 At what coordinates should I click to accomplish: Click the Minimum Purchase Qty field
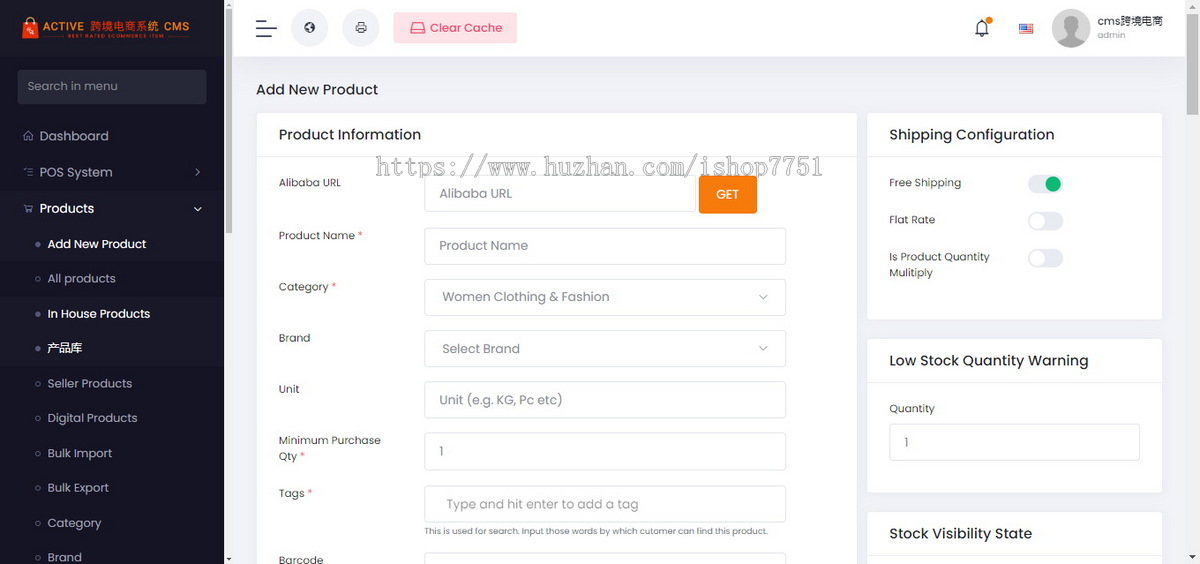(x=605, y=451)
